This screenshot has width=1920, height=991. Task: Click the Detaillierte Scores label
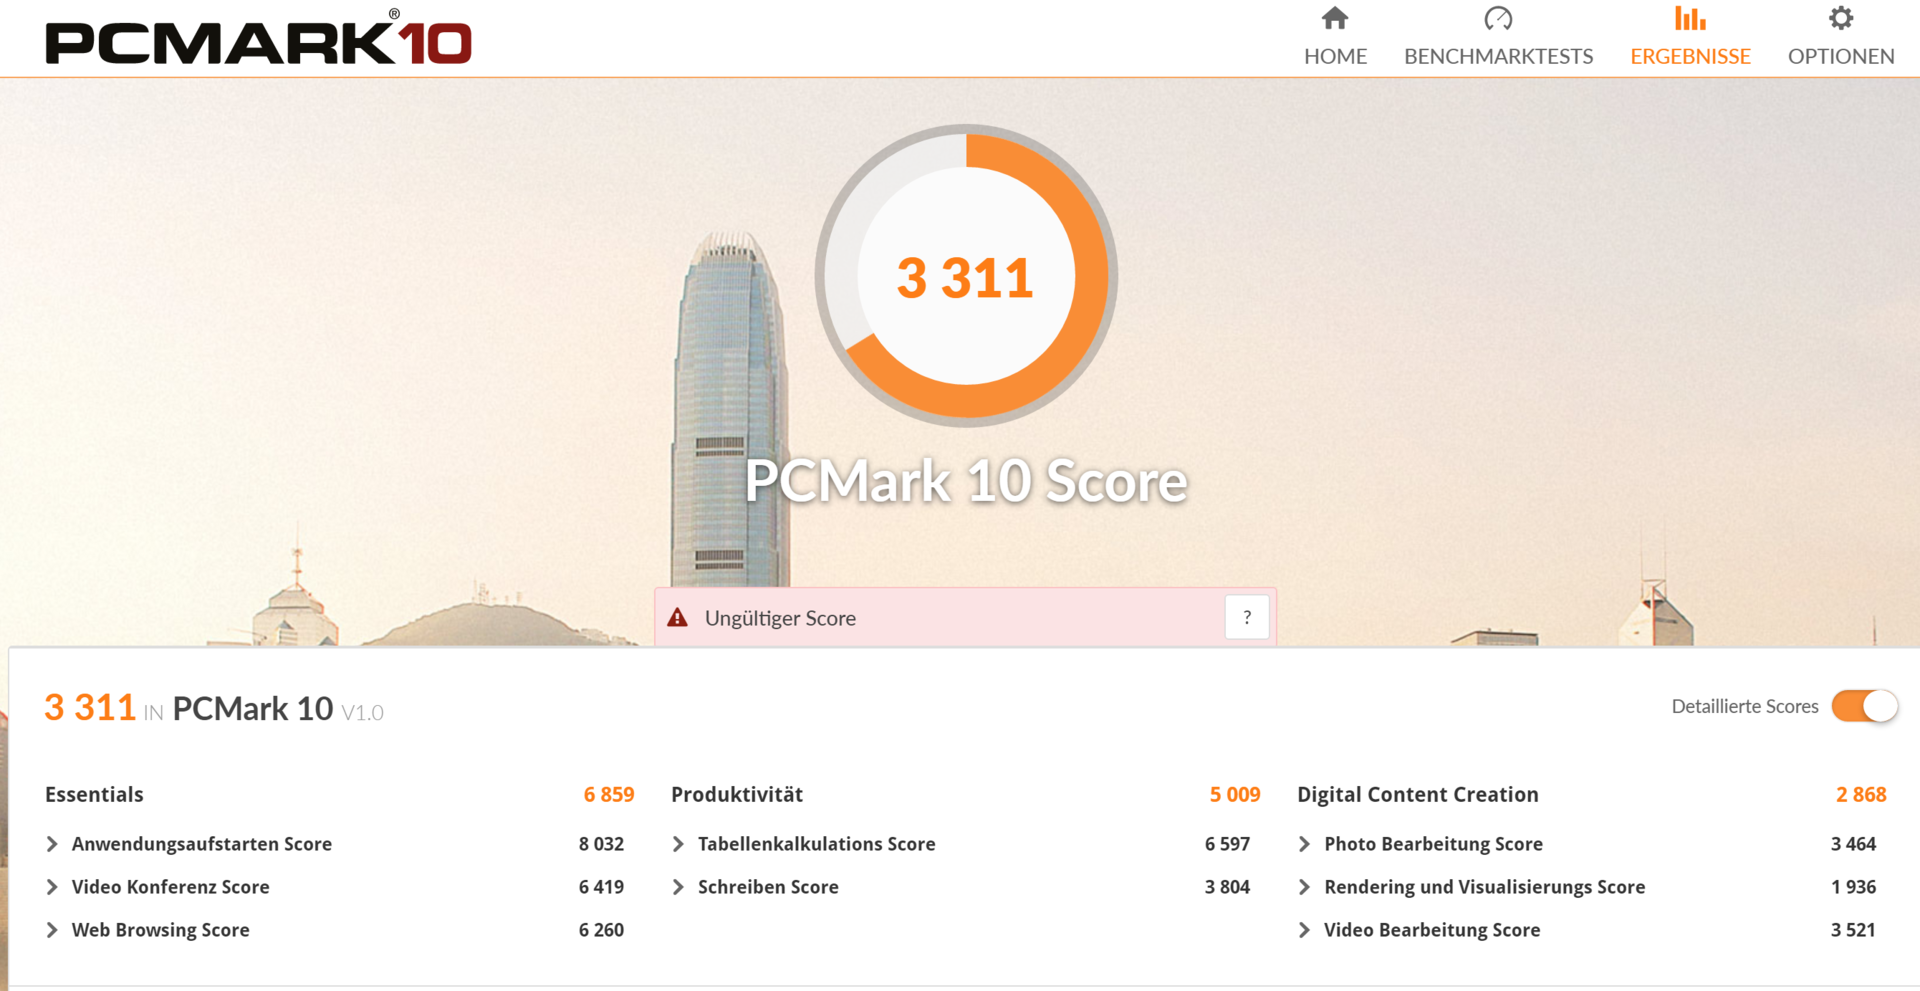1745,706
